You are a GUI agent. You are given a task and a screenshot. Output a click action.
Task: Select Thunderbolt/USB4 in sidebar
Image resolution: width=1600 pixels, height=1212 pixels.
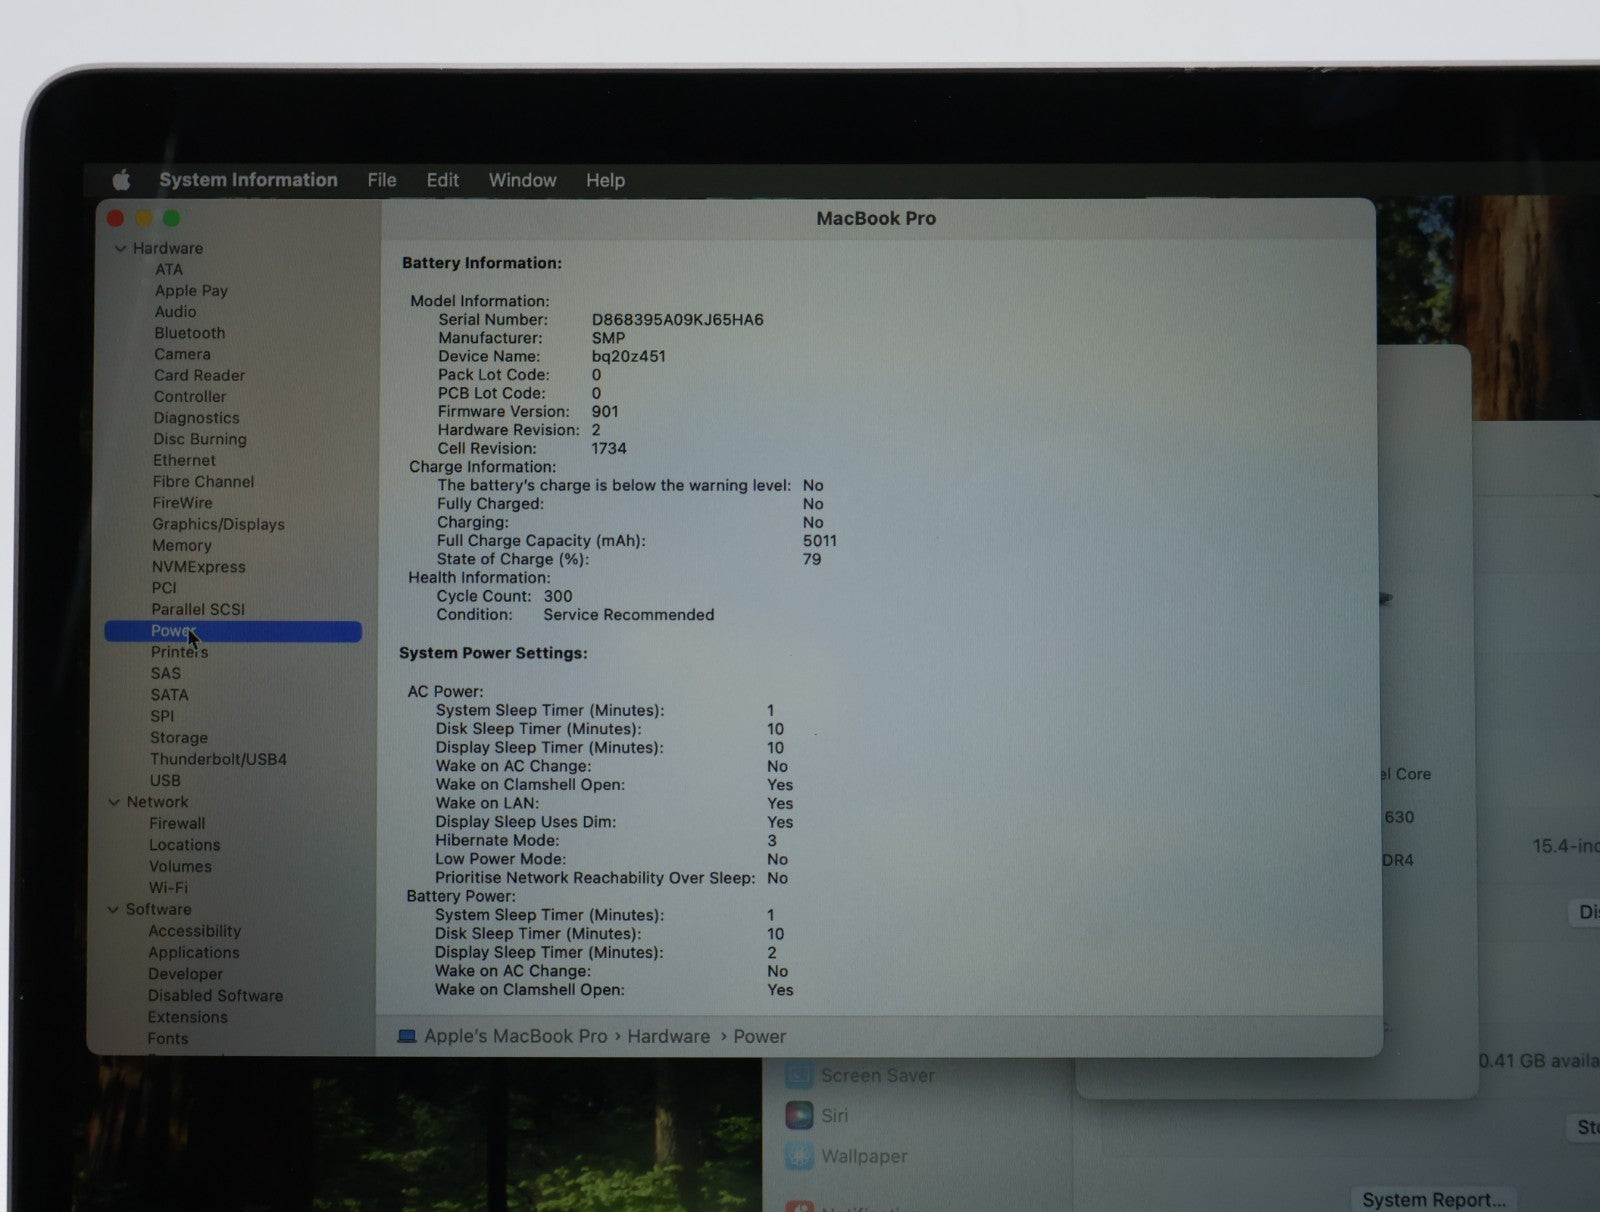[218, 759]
